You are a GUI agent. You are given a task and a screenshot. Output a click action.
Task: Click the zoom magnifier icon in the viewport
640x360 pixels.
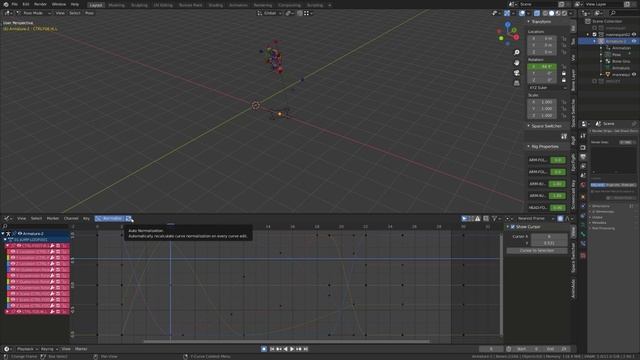pos(517,53)
